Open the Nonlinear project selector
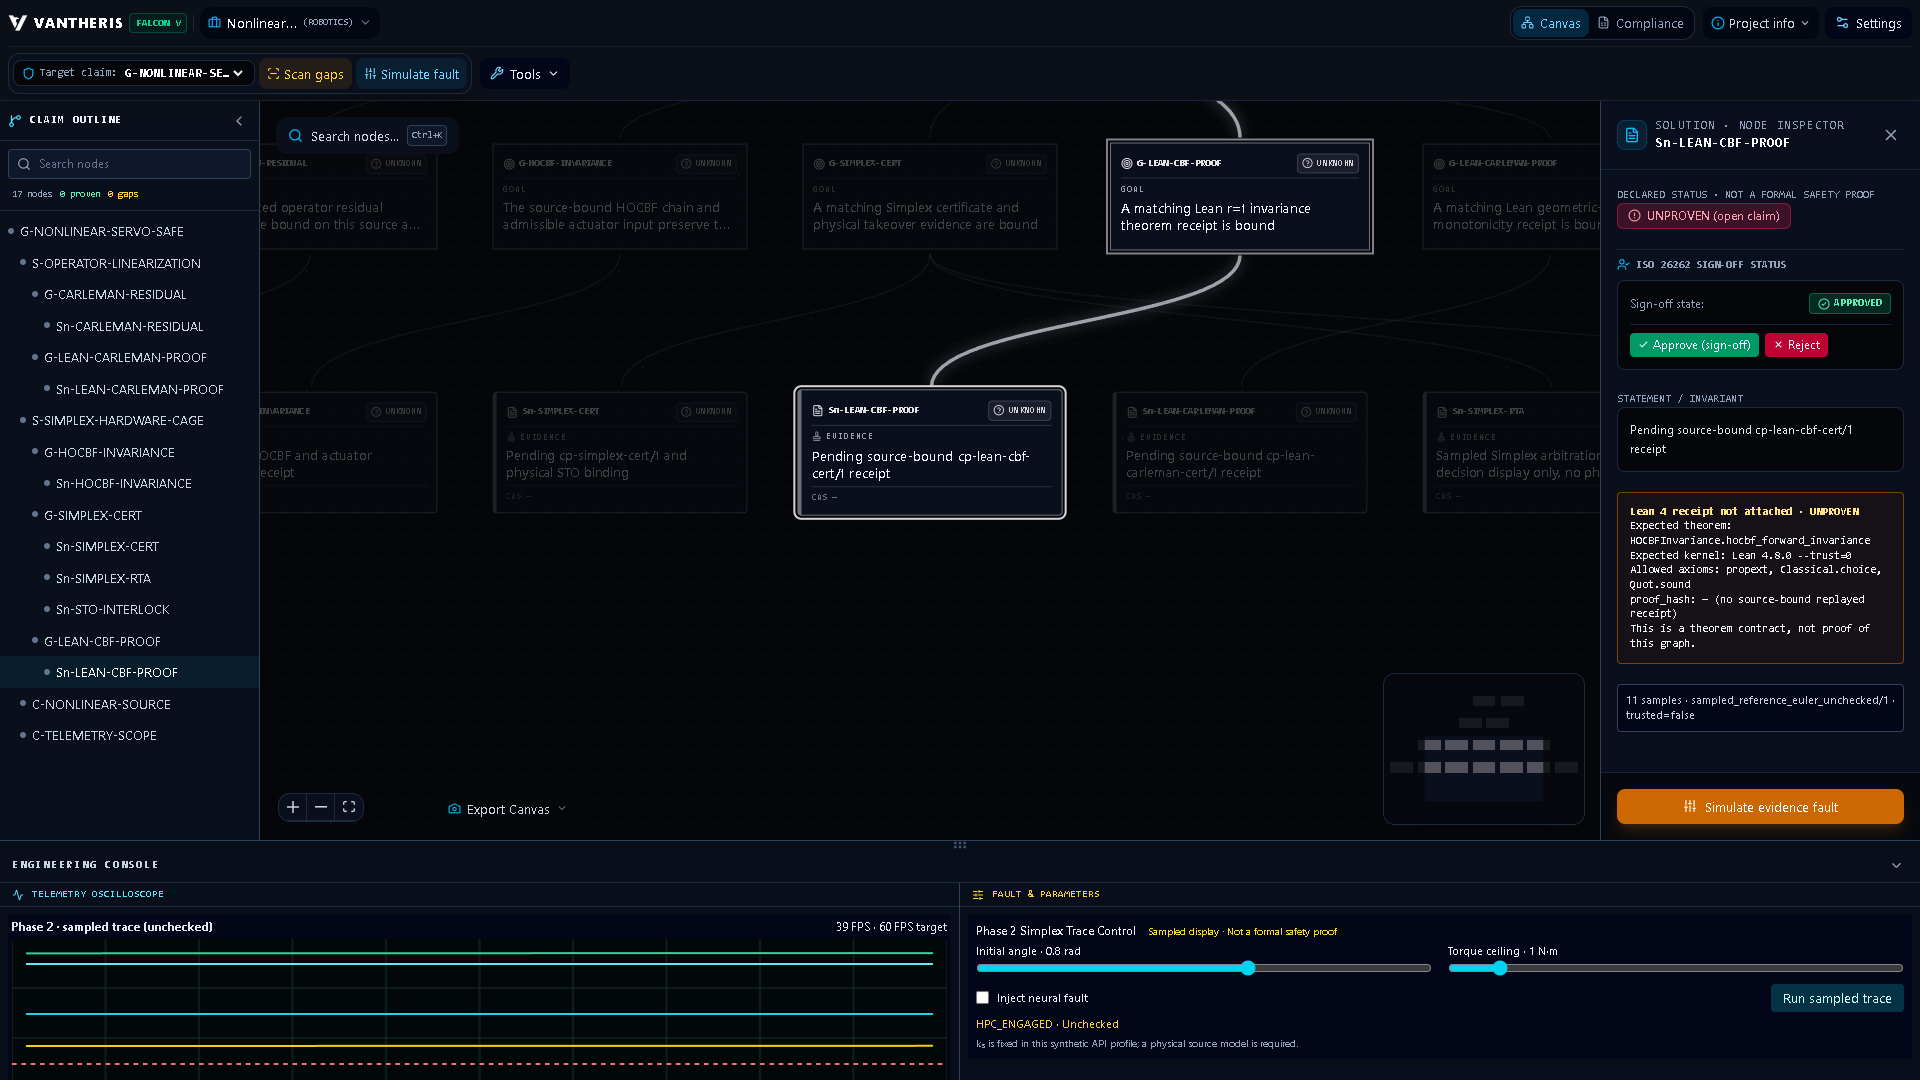 [x=289, y=23]
